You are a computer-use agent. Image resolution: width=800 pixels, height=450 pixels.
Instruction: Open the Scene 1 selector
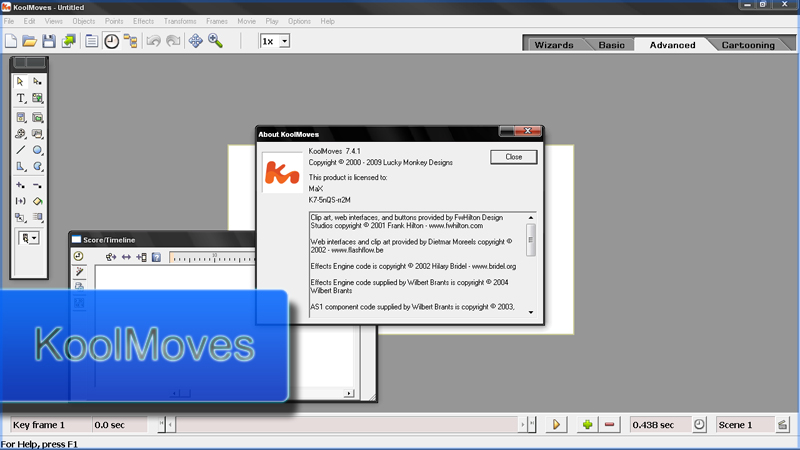coord(744,424)
